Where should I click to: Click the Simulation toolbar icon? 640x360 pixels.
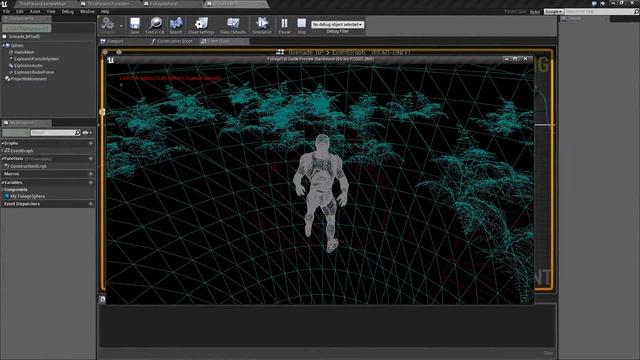[262, 25]
